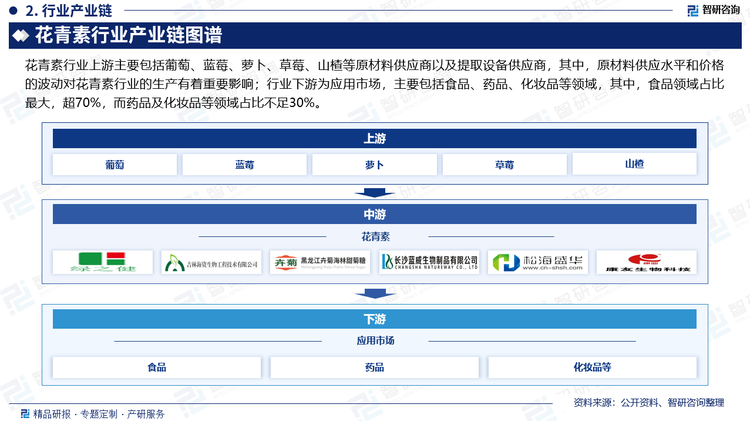
Task: Click the 智研咨询 logo at top right
Action: click(x=714, y=10)
